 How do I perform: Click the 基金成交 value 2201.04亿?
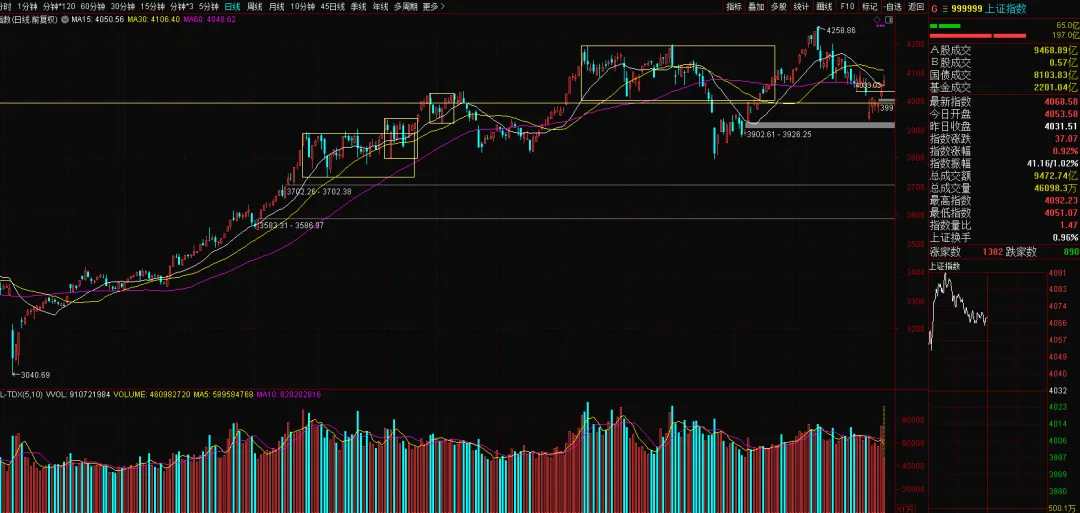click(1055, 87)
